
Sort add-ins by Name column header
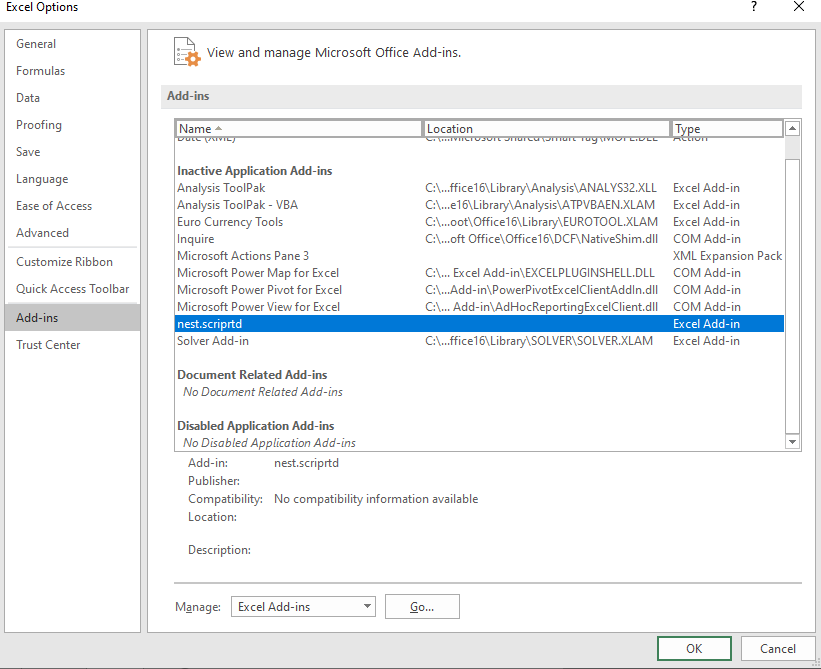[299, 129]
